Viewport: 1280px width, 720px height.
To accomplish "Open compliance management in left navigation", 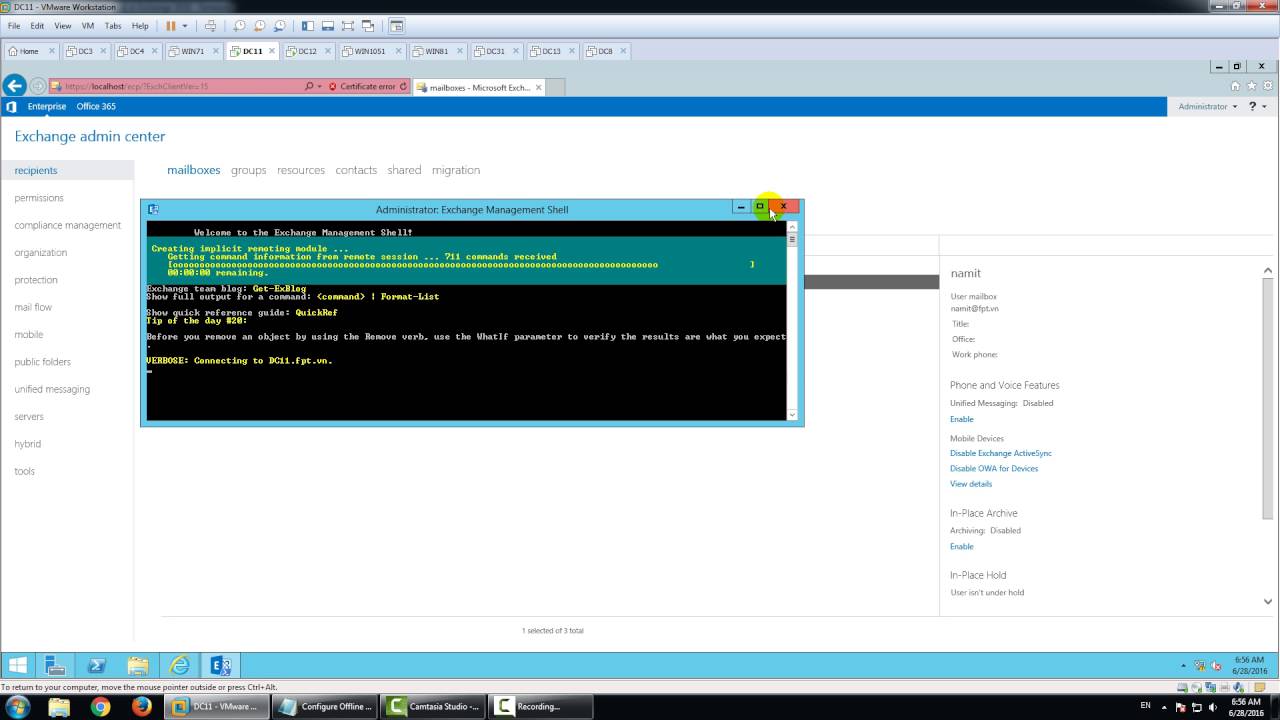I will point(68,225).
